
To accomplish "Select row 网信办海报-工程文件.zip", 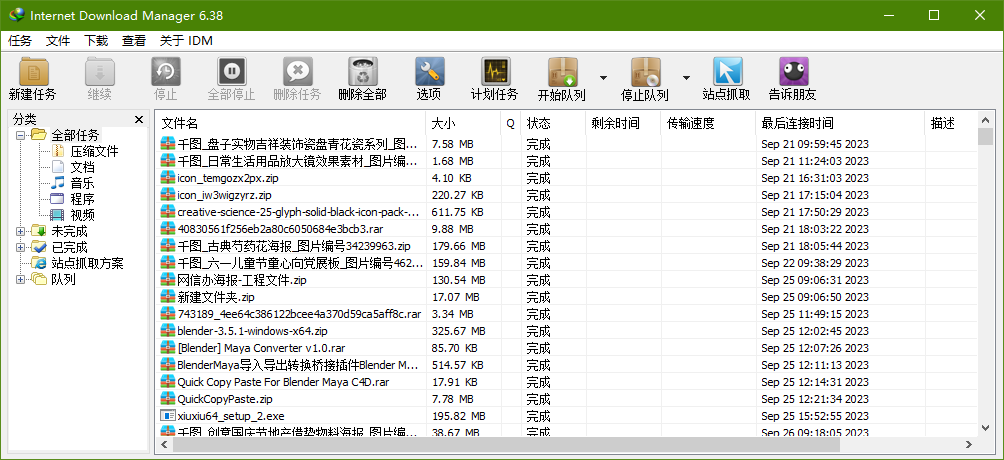I will click(x=567, y=280).
